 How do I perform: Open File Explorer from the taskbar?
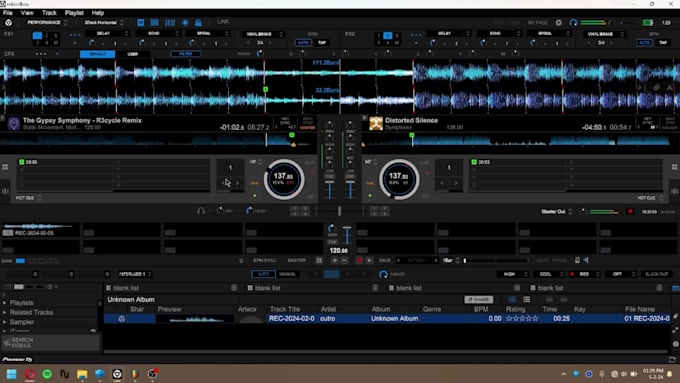82,374
